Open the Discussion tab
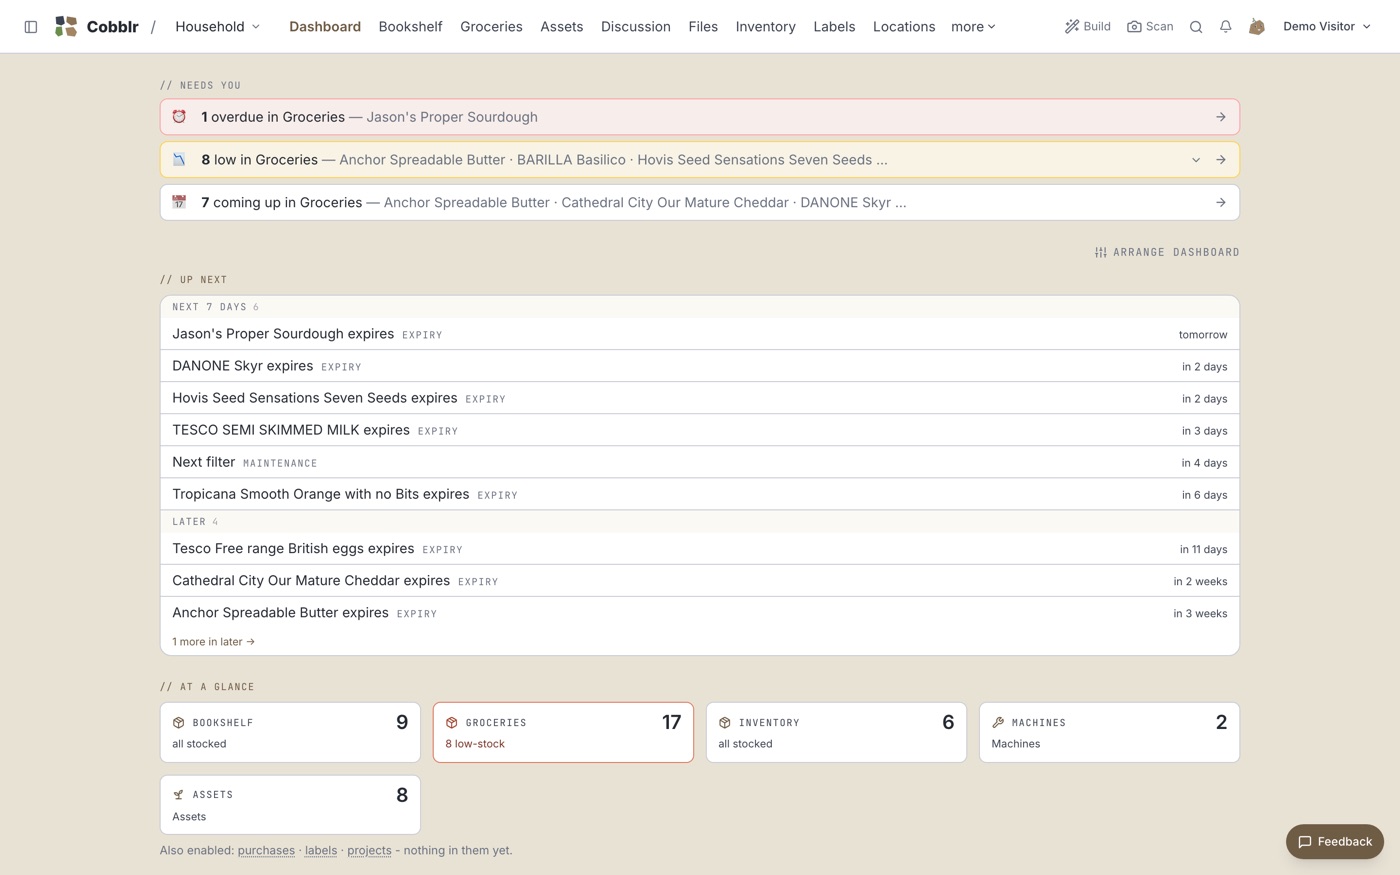This screenshot has width=1400, height=875. [636, 27]
